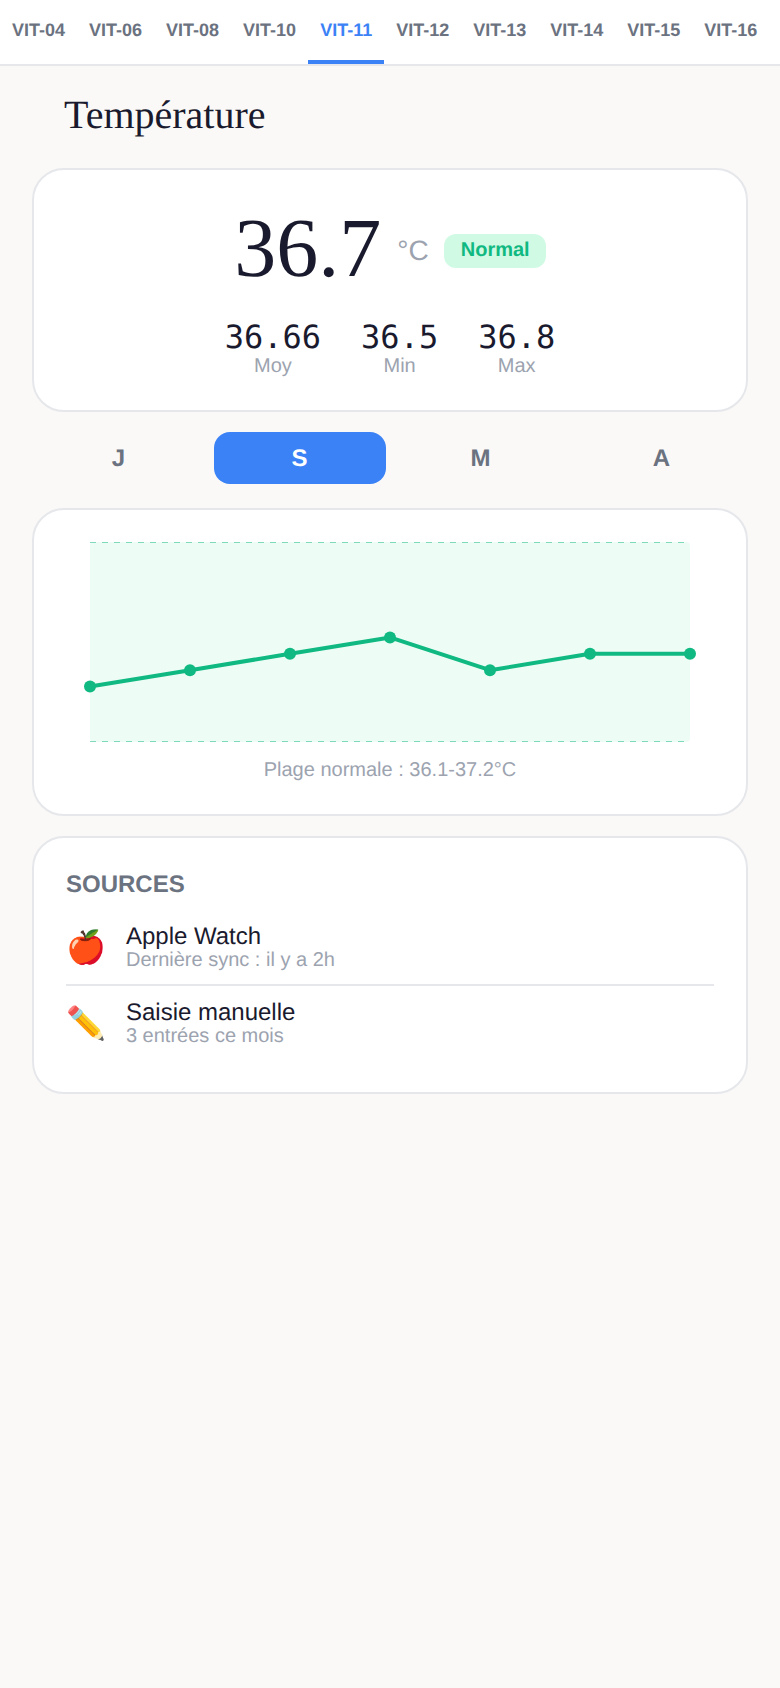This screenshot has height=1688, width=780.
Task: Open the VIT-15 tab
Action: [654, 31]
